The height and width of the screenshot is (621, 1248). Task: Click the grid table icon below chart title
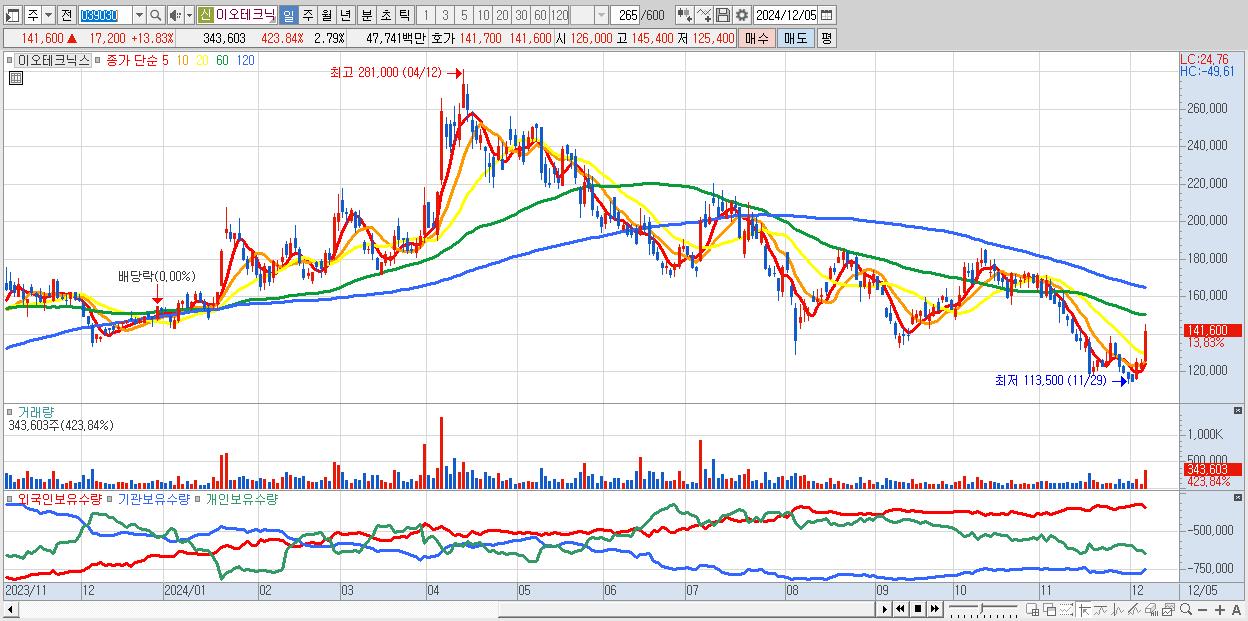15,76
